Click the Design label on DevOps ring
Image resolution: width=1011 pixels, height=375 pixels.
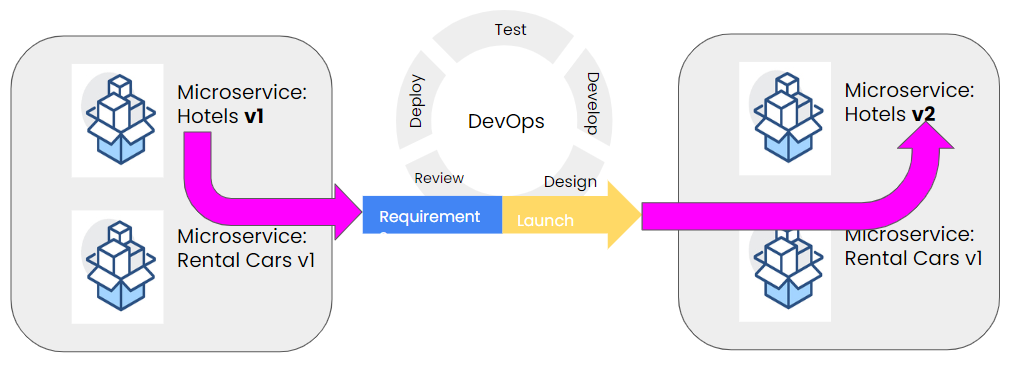click(570, 182)
